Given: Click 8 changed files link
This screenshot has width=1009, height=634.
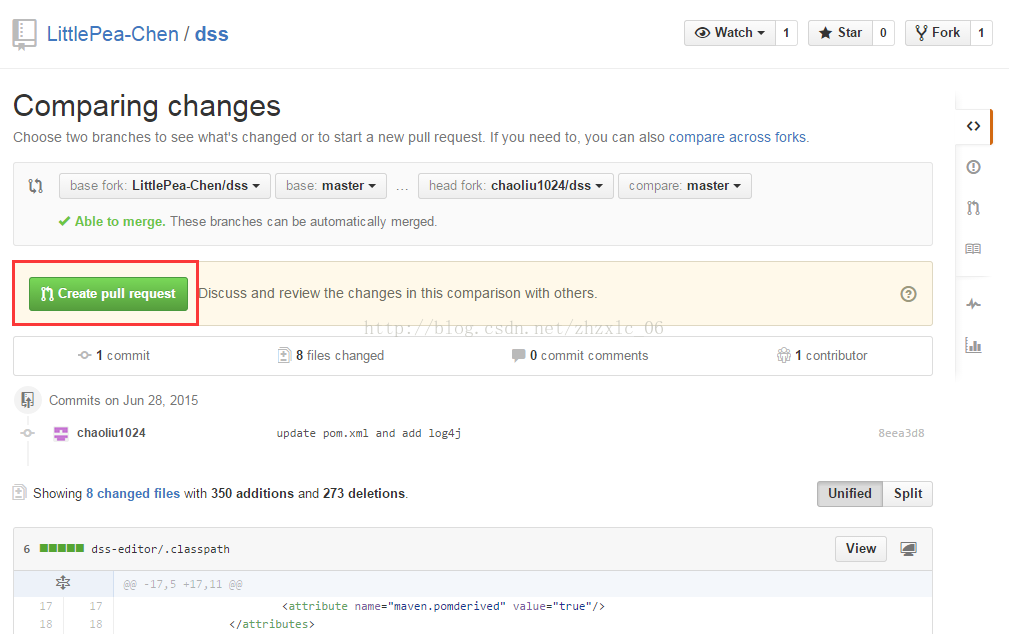Looking at the screenshot, I should (x=133, y=494).
